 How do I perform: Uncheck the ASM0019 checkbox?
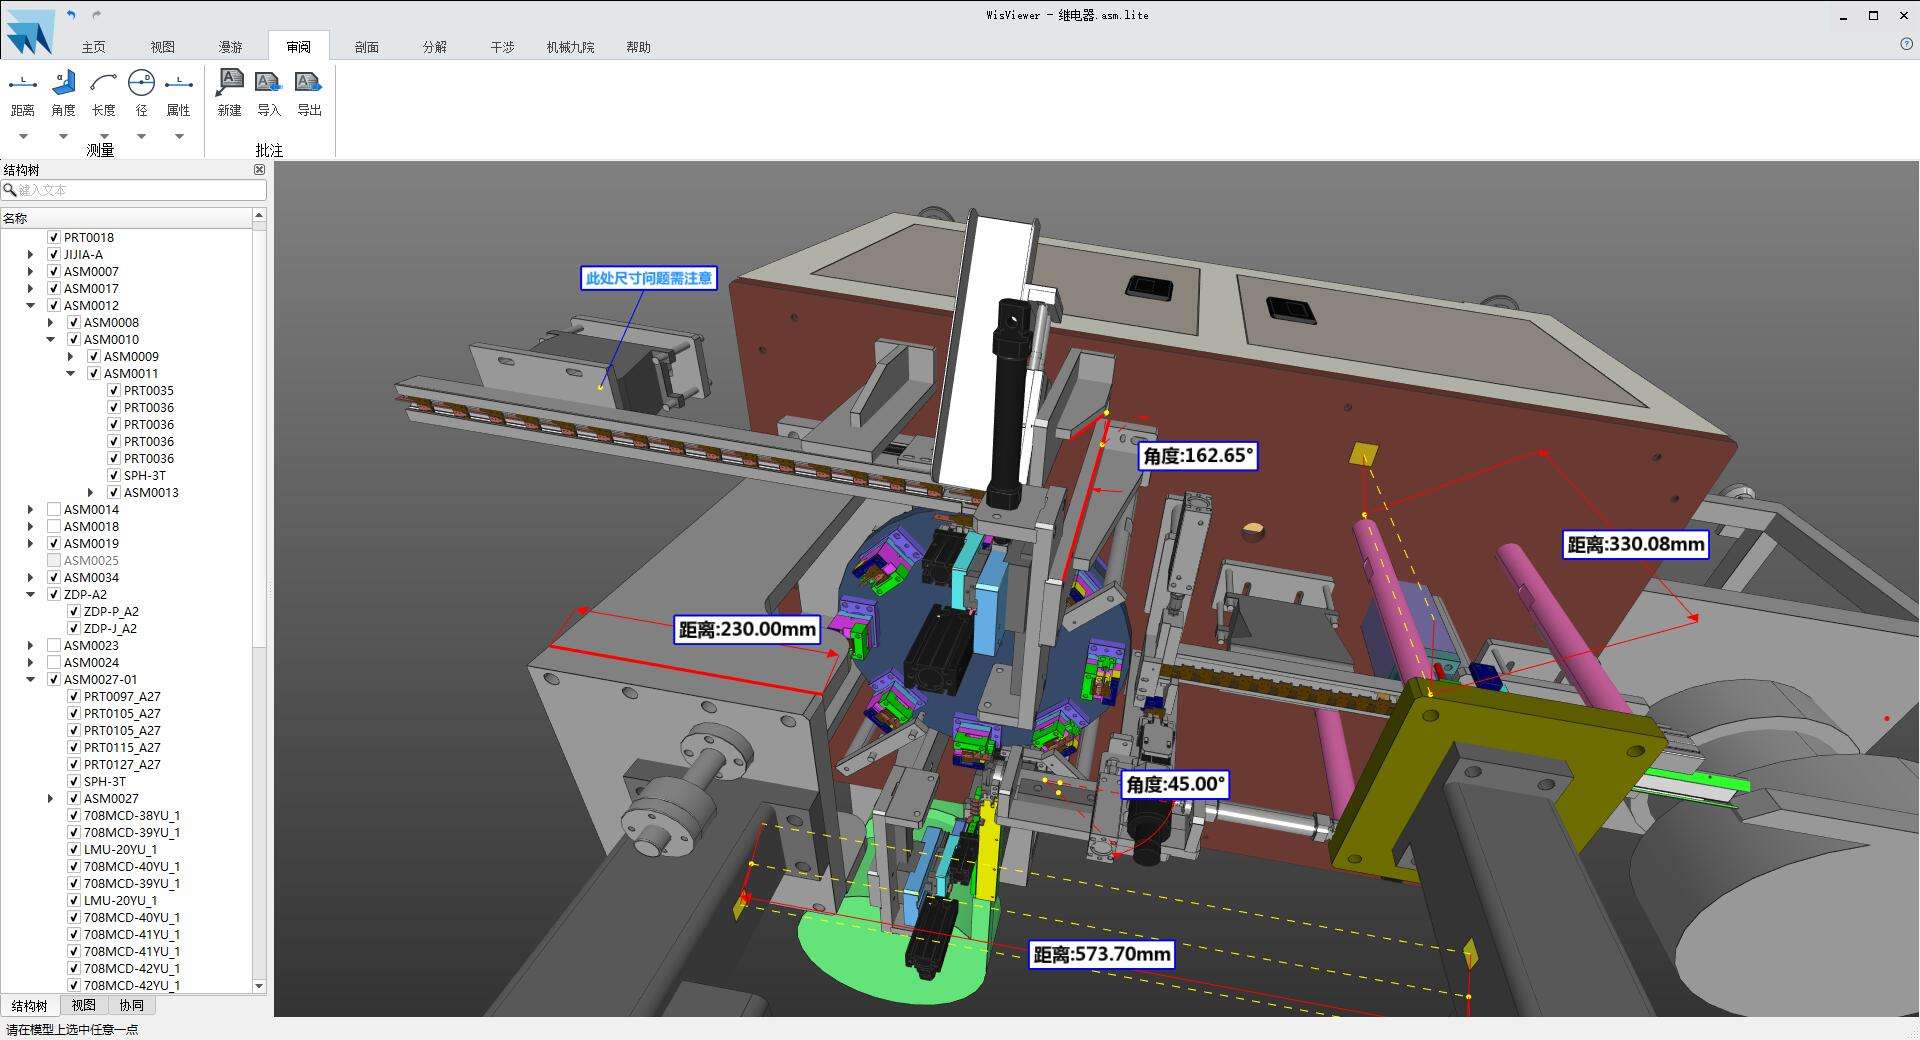(x=54, y=544)
